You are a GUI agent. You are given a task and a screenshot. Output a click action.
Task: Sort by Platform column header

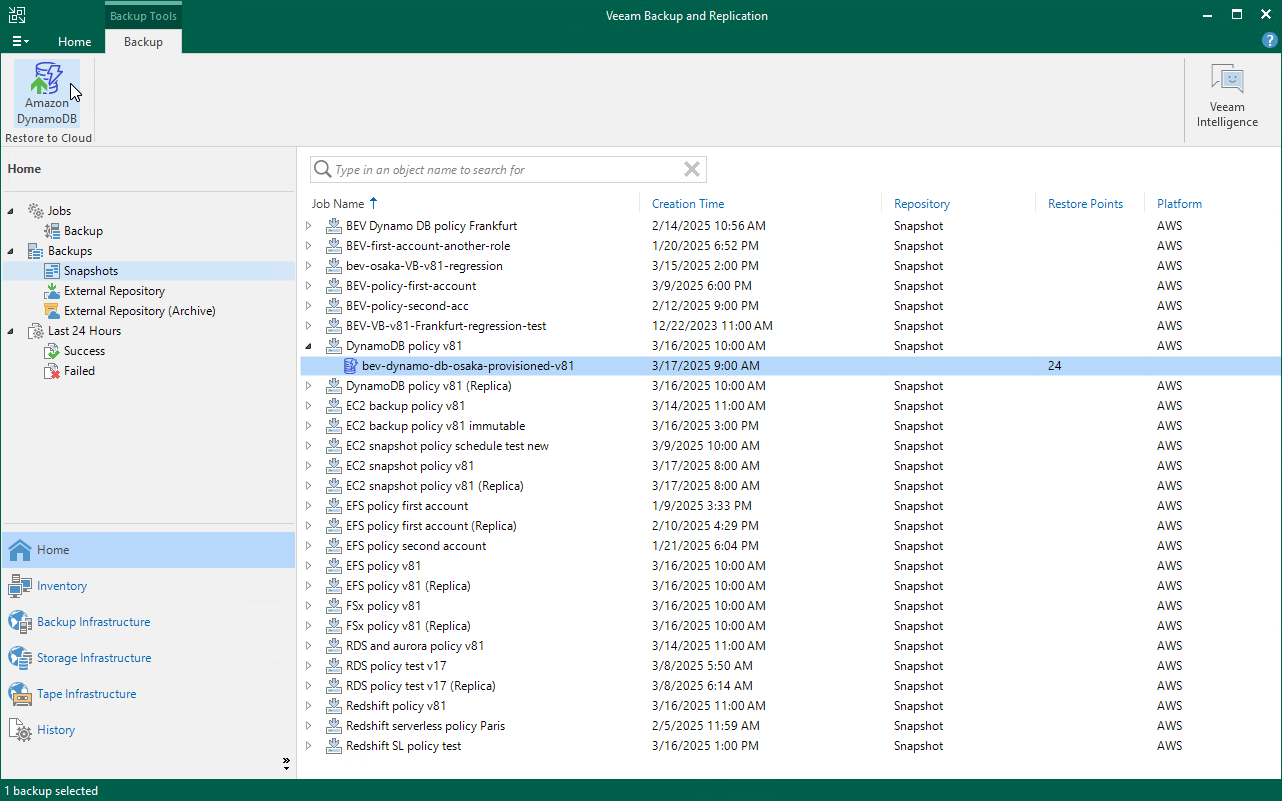(x=1179, y=203)
